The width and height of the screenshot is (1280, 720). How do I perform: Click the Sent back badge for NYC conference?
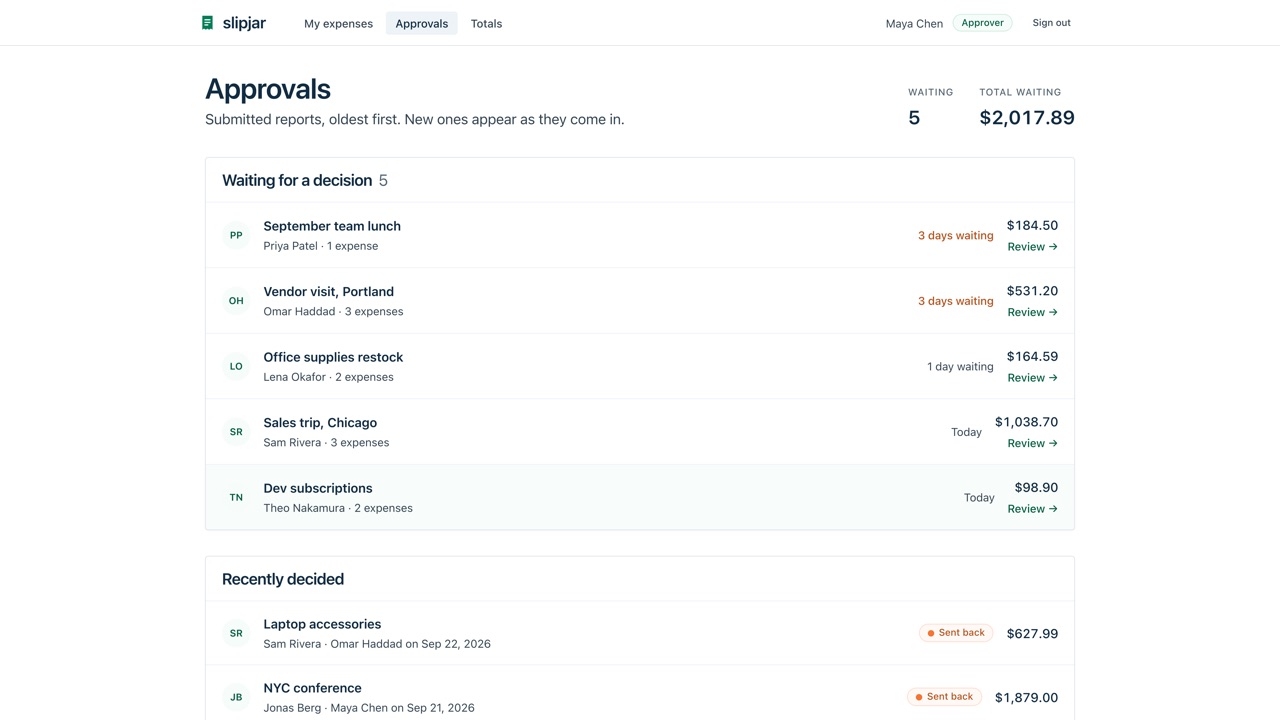pyautogui.click(x=944, y=697)
